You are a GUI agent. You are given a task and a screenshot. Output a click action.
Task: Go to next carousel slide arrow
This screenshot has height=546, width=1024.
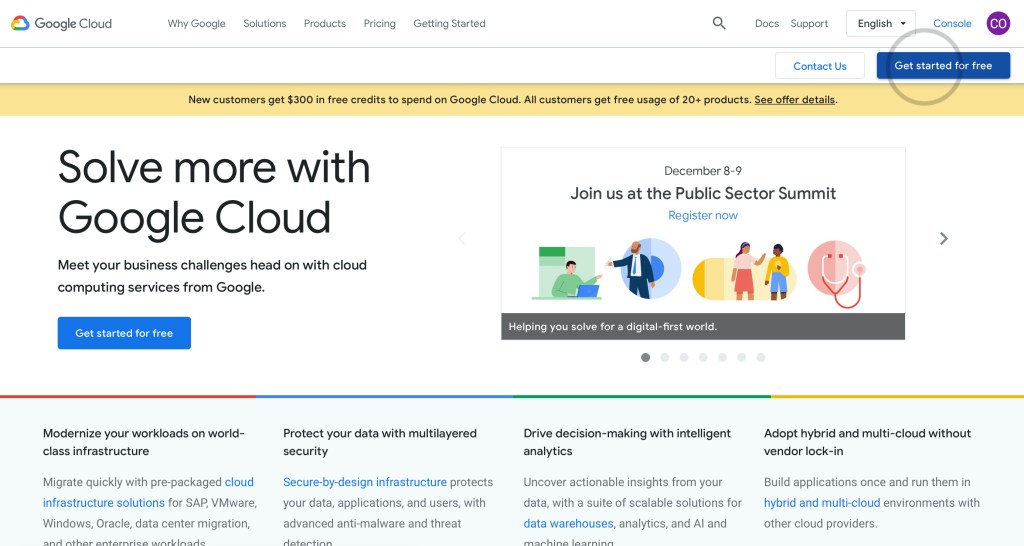coord(944,238)
